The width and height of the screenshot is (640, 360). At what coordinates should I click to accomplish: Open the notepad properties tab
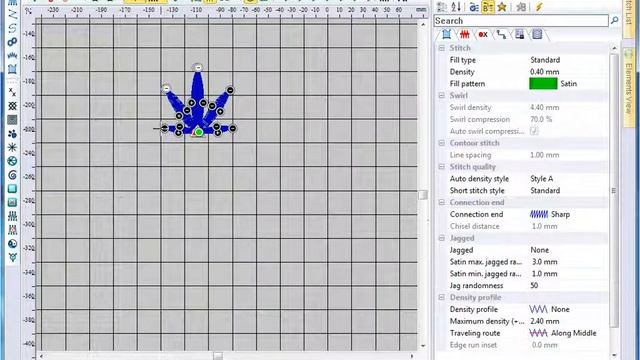537,35
